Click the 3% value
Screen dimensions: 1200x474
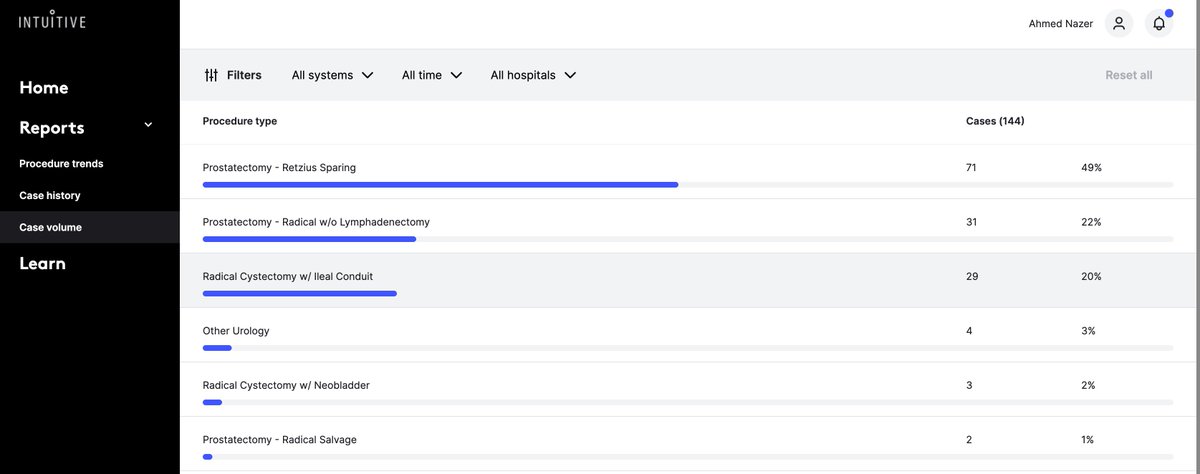[x=1088, y=331]
